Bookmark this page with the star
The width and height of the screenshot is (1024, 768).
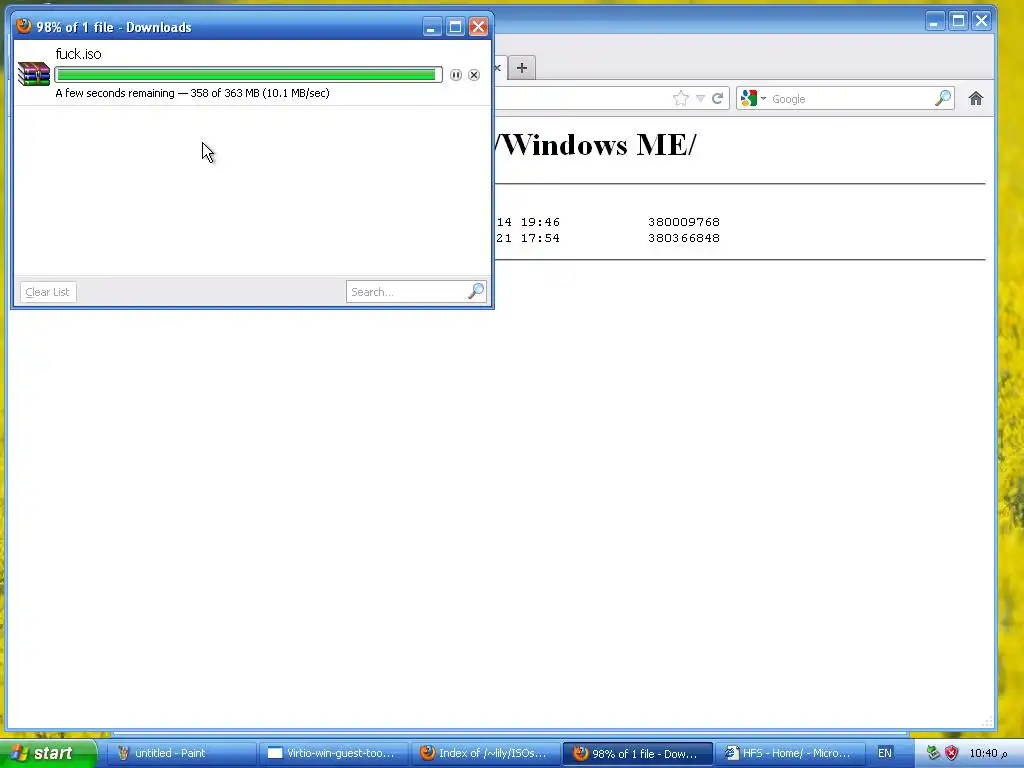pyautogui.click(x=680, y=99)
